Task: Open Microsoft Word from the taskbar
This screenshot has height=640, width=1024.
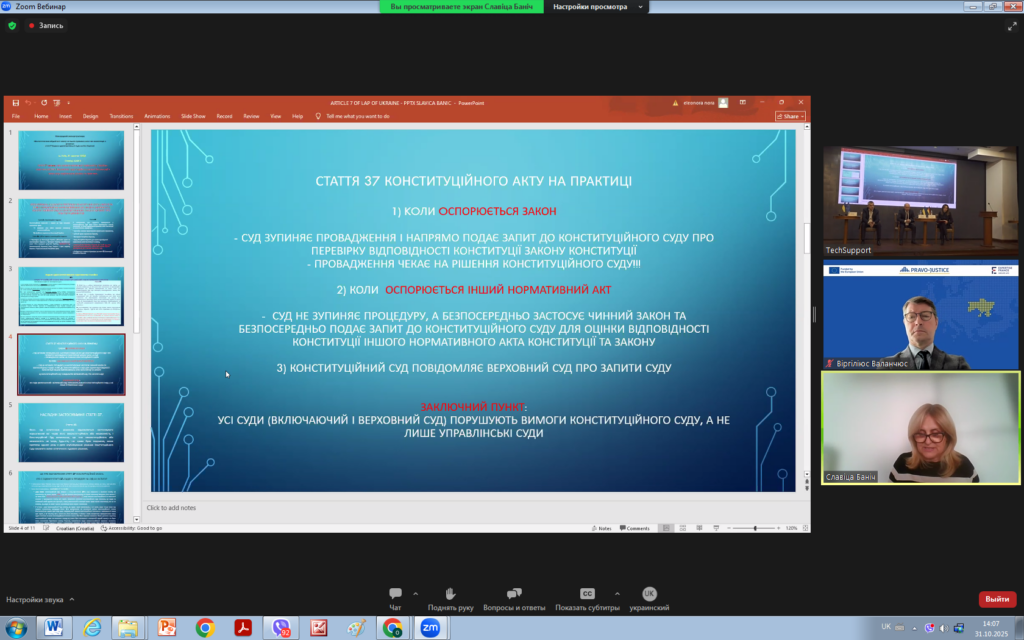Action: [53, 627]
